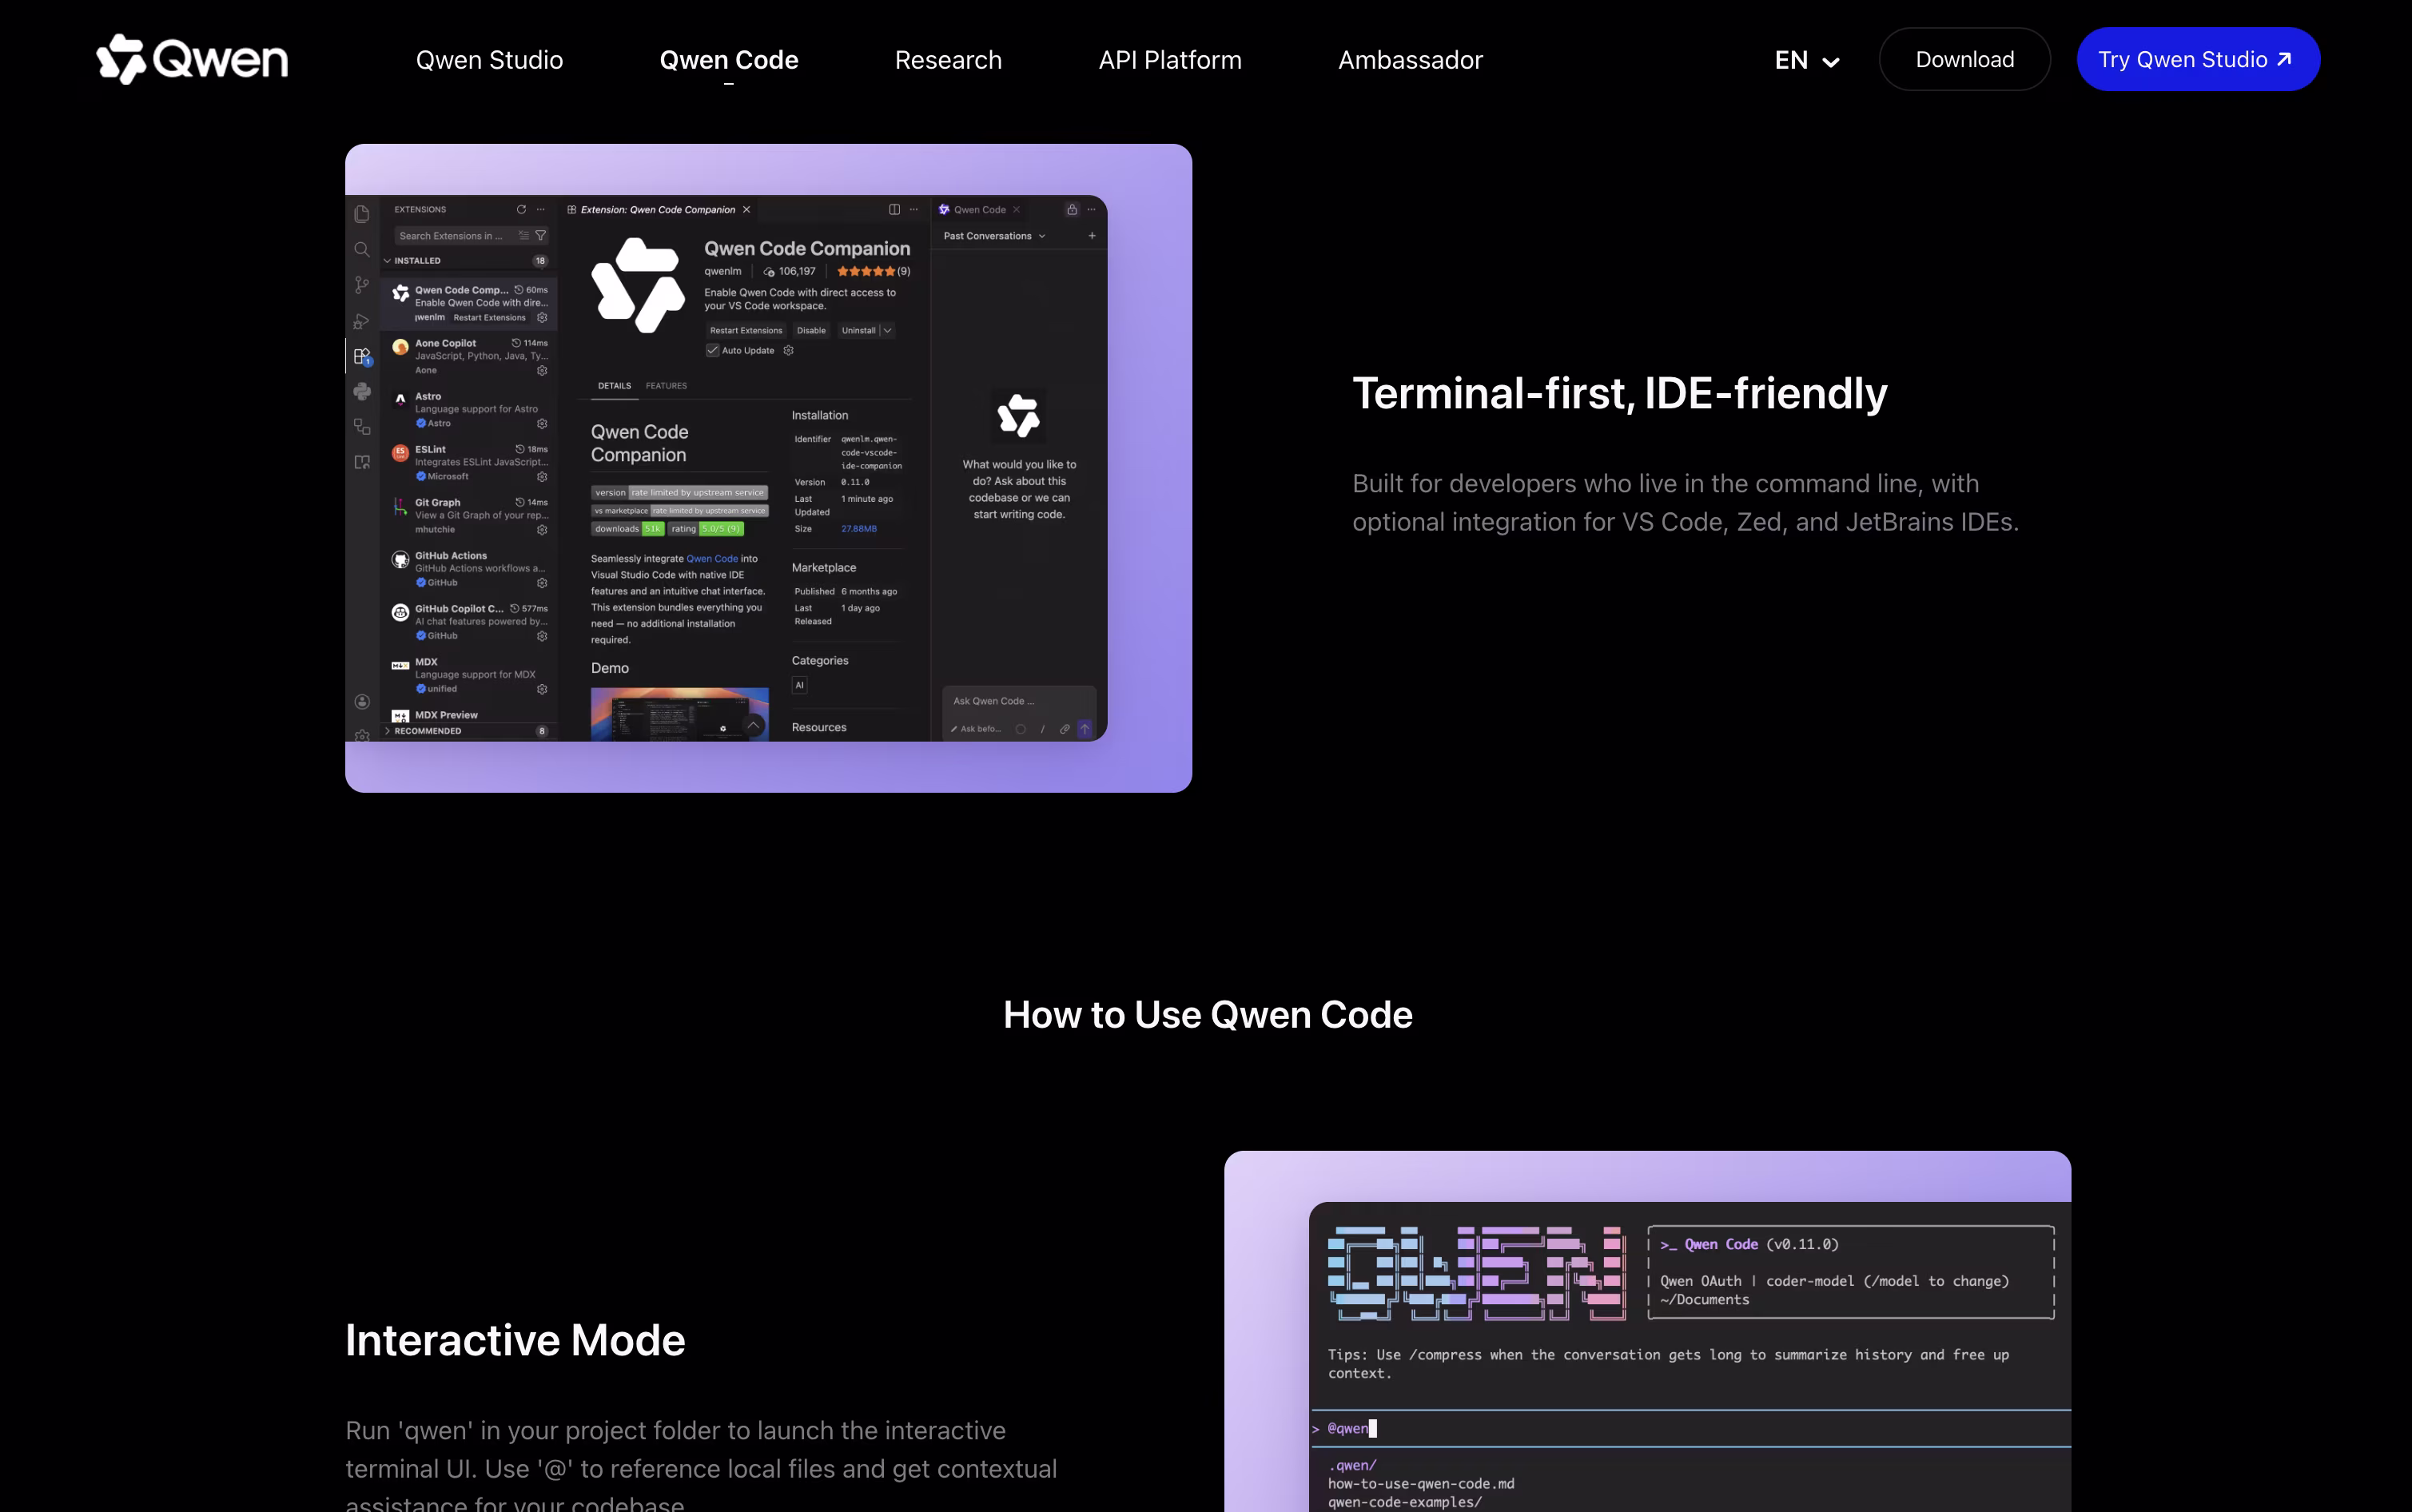The height and width of the screenshot is (1512, 2412).
Task: Select Qwen Code in the navigation bar
Action: click(729, 60)
